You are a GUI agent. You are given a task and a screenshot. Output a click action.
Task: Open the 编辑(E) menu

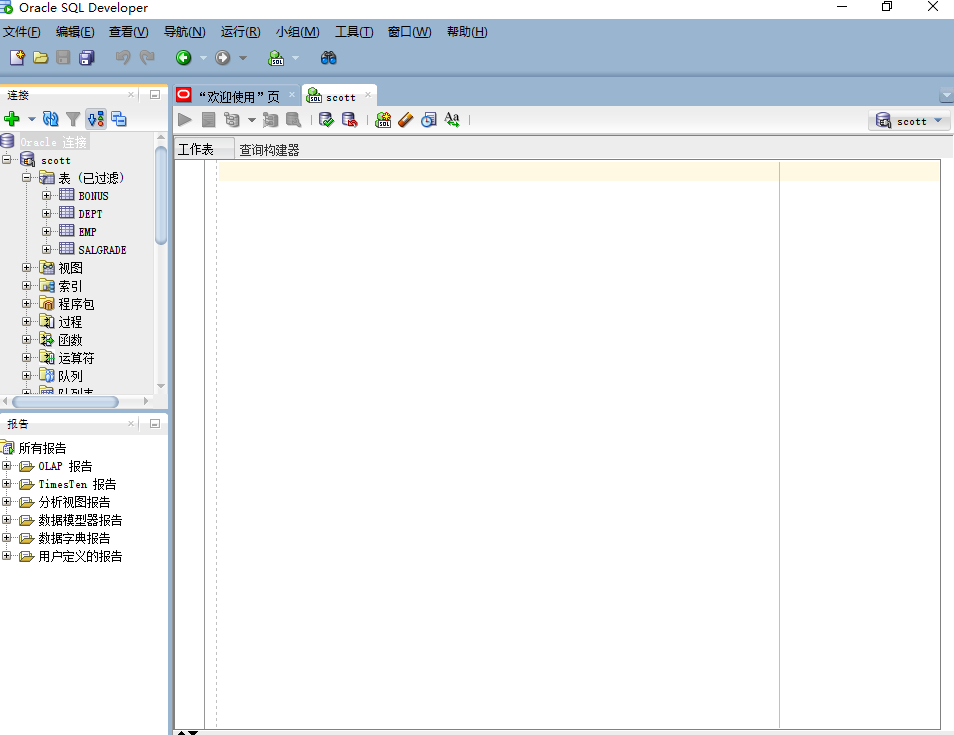(x=75, y=32)
